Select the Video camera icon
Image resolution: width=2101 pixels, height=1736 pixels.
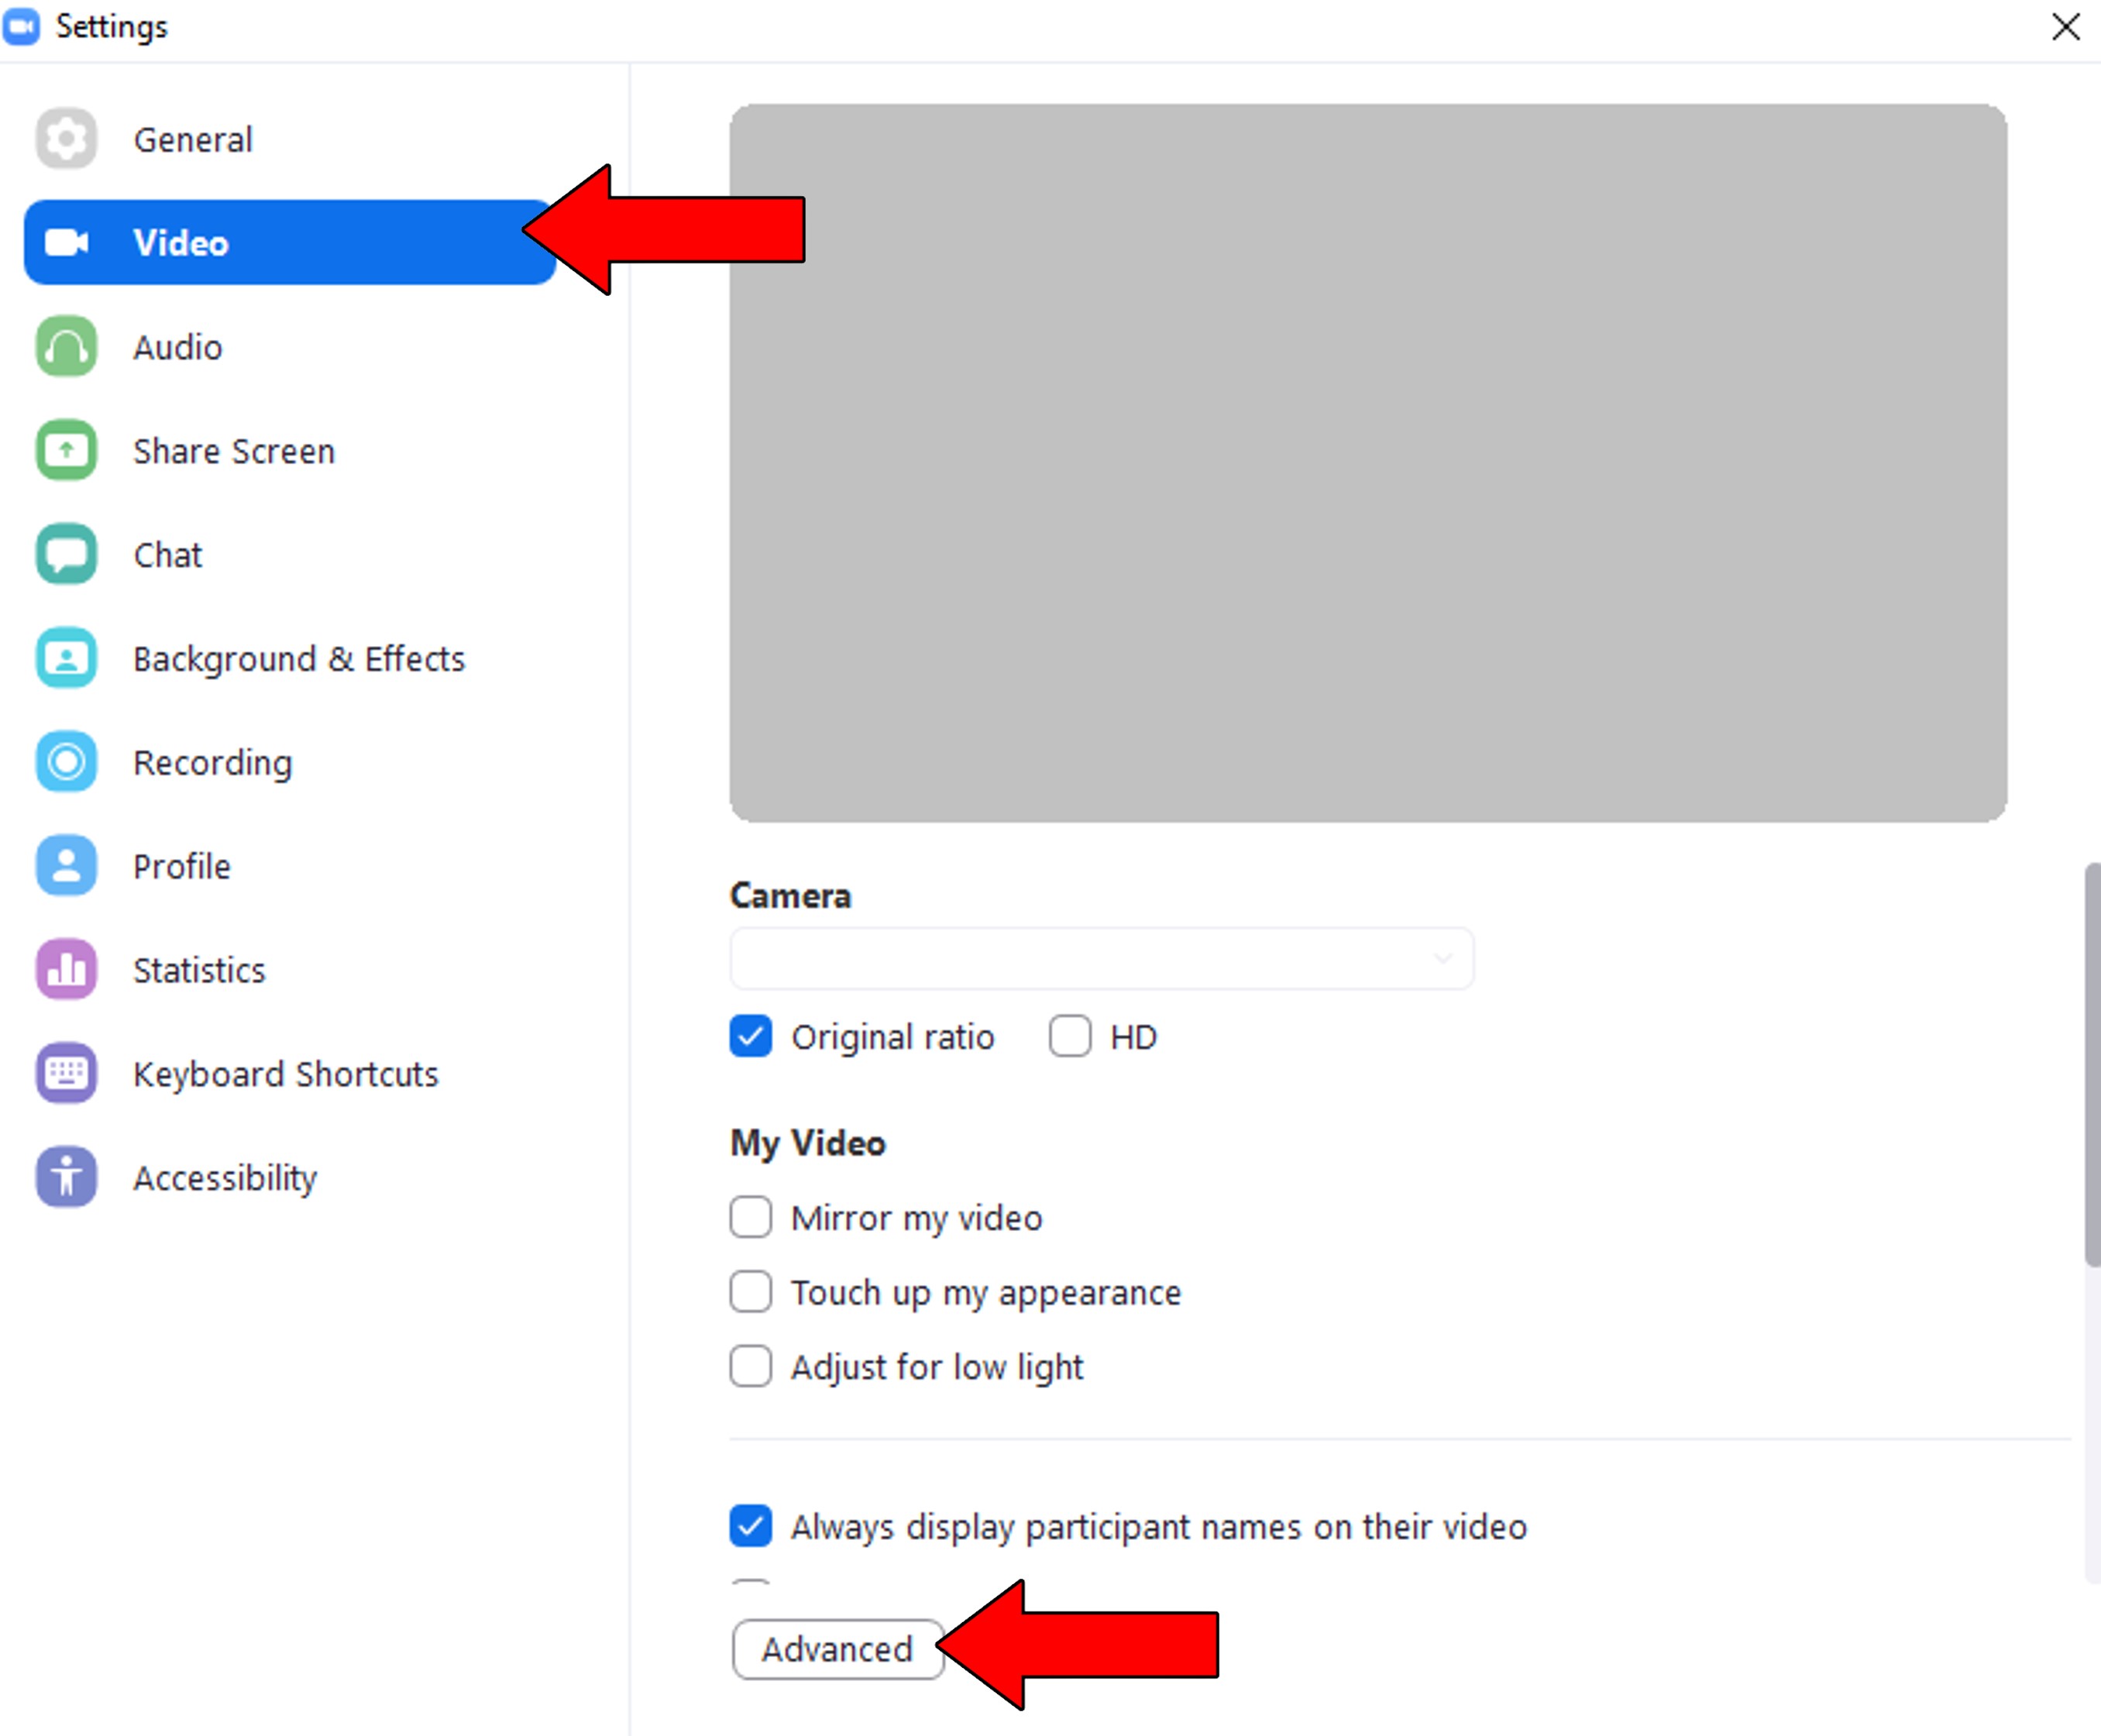click(65, 242)
